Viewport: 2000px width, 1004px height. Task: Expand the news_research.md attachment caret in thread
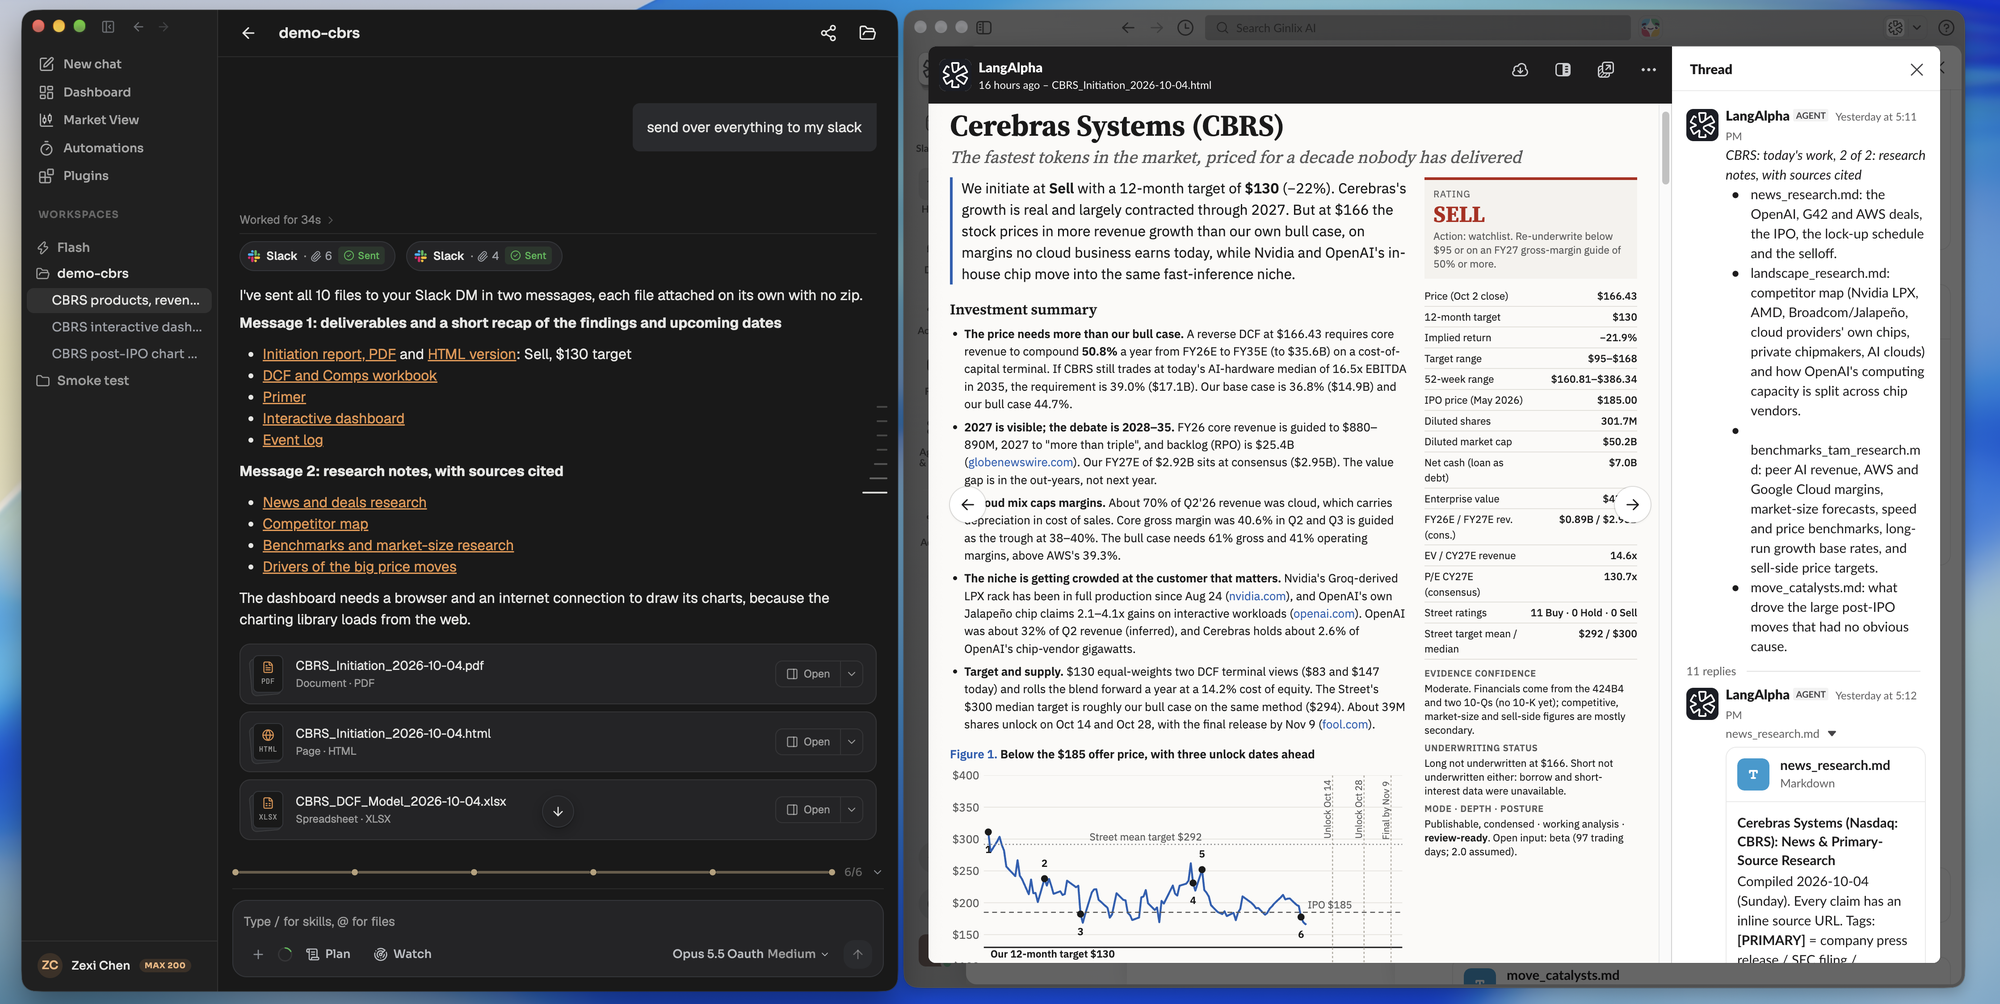click(1832, 734)
